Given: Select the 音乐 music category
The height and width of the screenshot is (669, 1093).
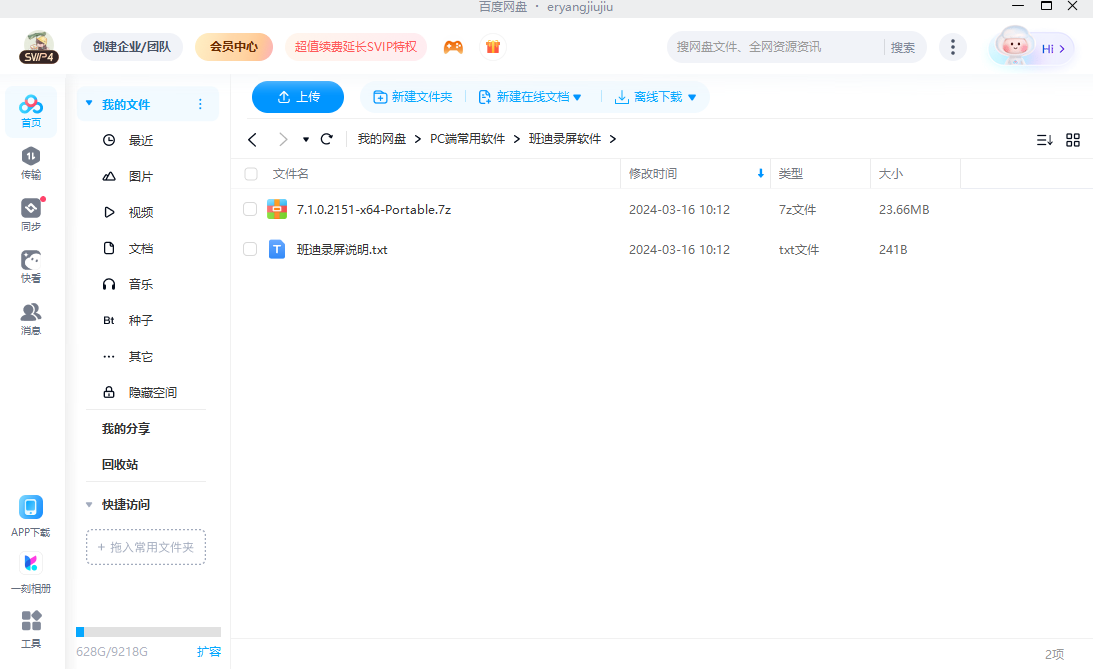Looking at the screenshot, I should (x=141, y=284).
